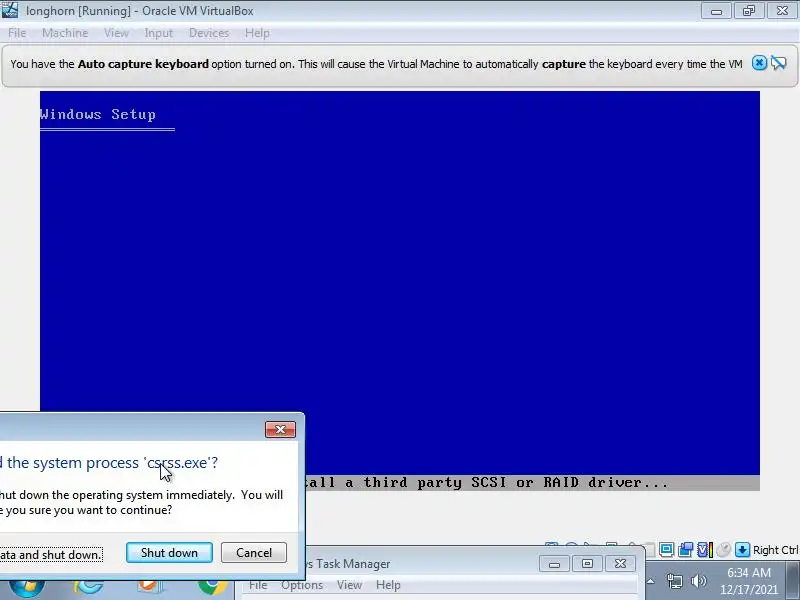This screenshot has width=800, height=600.
Task: Click the VirtualBox recording status icon
Action: [x=685, y=550]
